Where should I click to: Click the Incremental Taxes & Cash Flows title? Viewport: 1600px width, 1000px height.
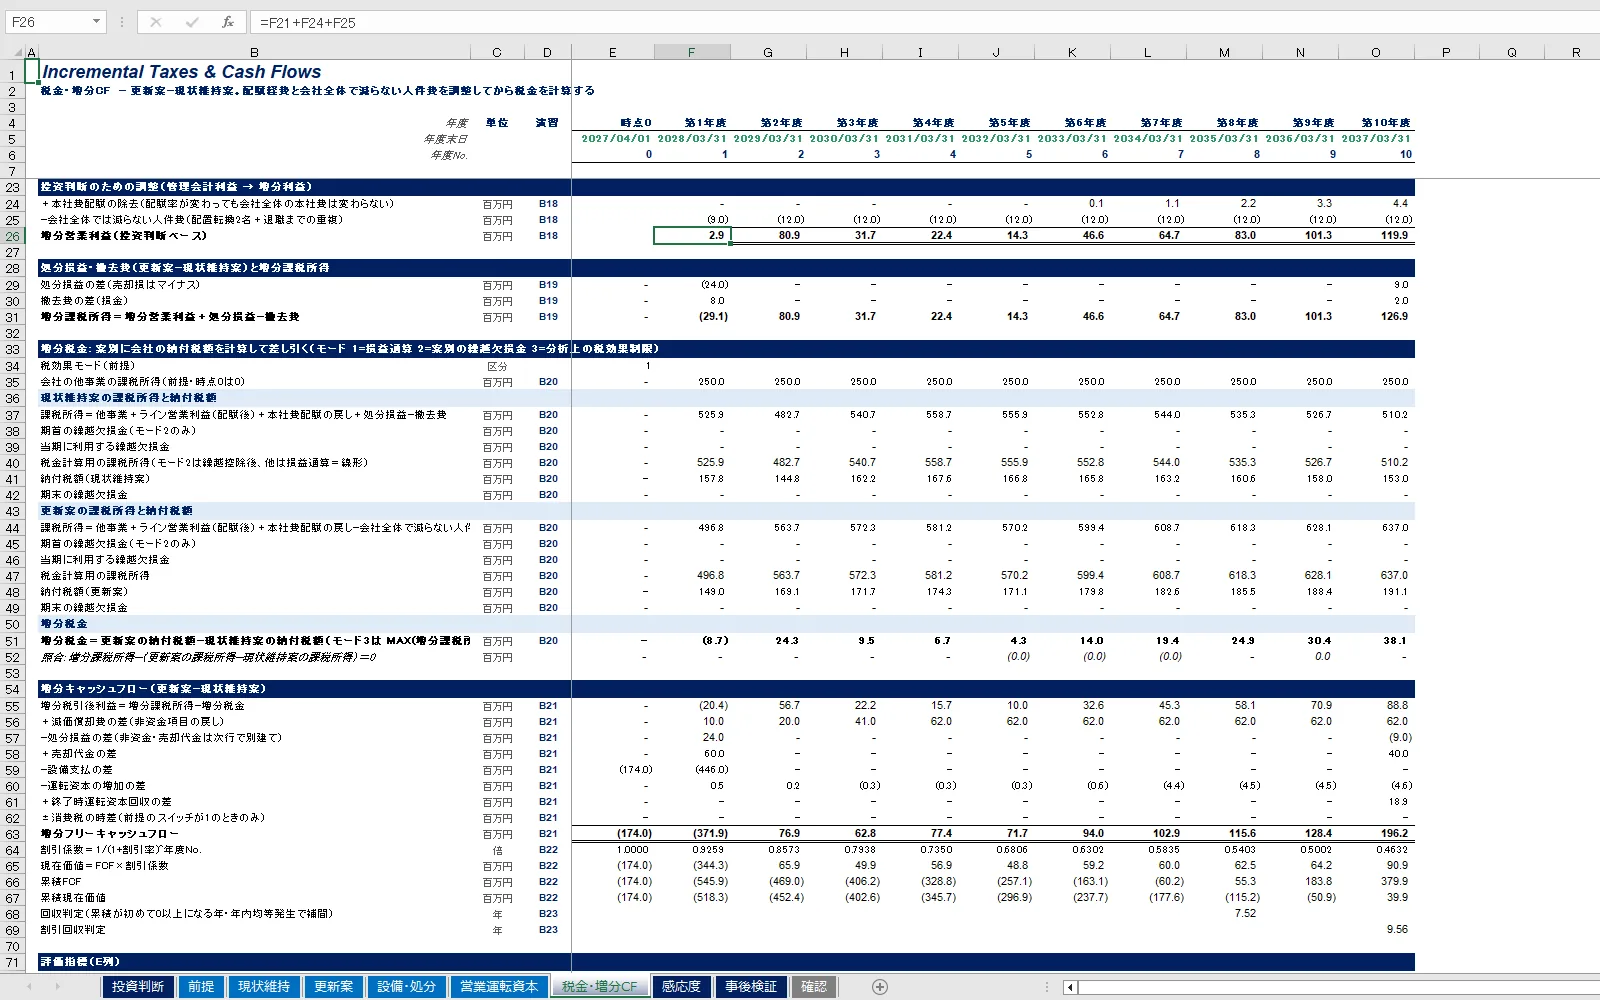click(x=182, y=72)
